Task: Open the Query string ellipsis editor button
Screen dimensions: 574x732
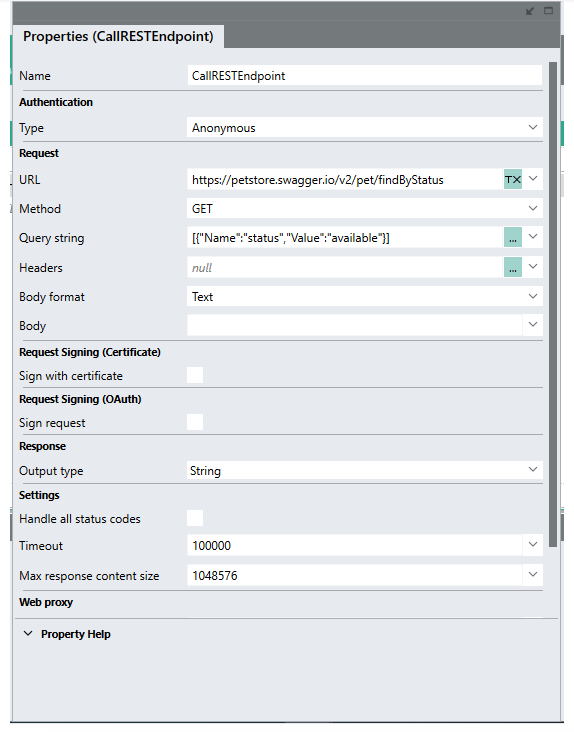Action: tap(512, 238)
